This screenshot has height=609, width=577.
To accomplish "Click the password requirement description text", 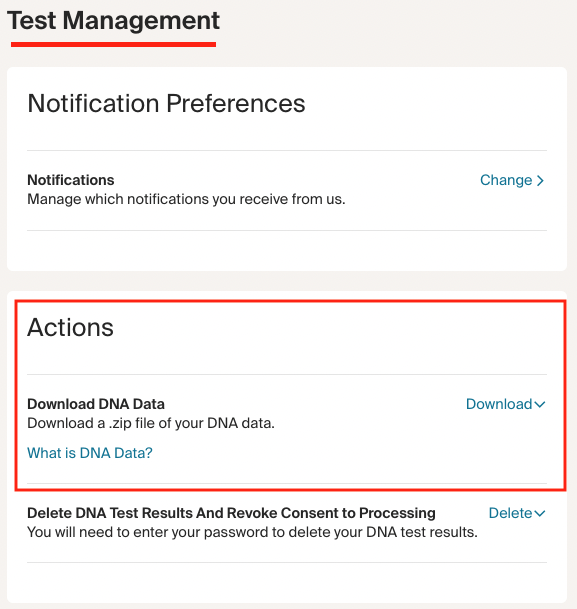I will tap(252, 532).
